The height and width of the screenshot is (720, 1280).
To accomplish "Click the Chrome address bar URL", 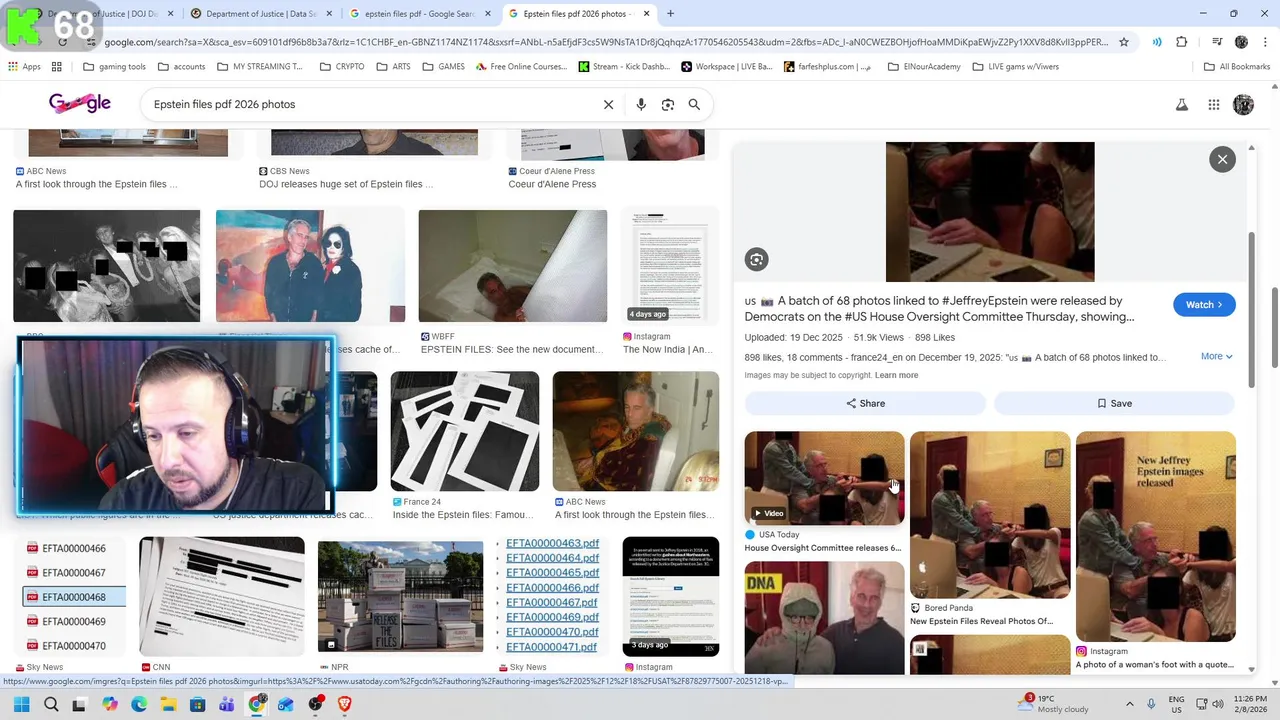I will click(605, 42).
